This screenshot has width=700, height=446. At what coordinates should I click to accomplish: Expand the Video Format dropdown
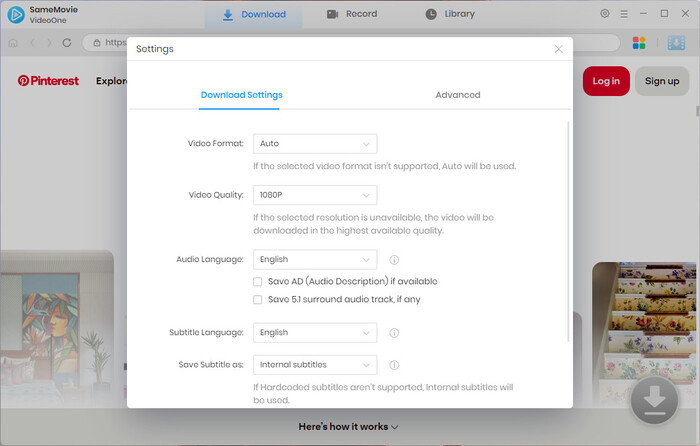(315, 144)
